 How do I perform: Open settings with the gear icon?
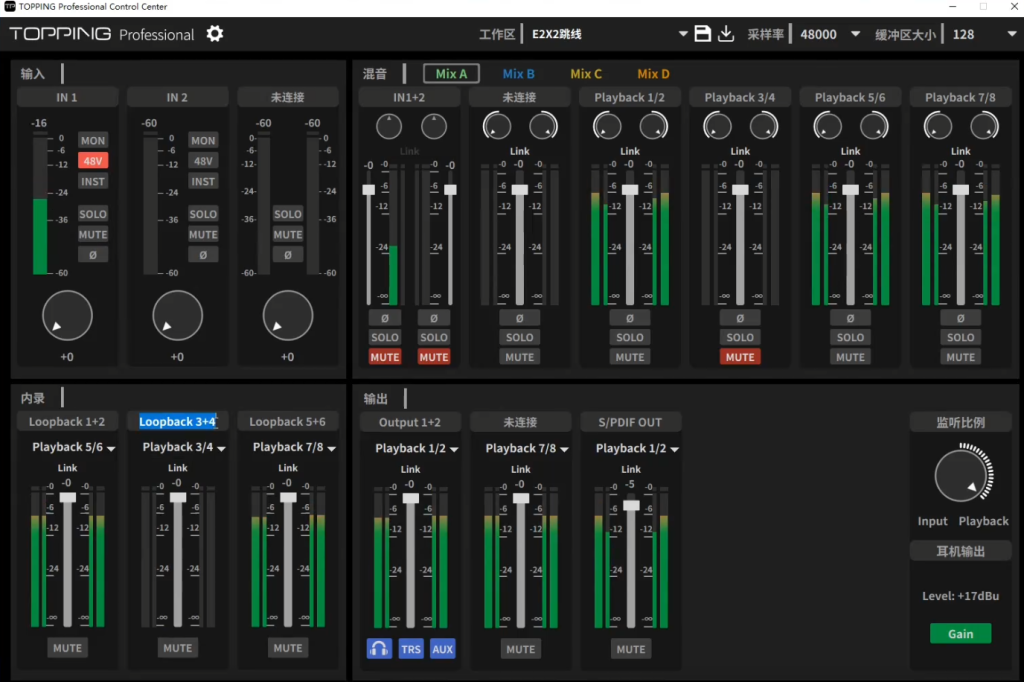click(215, 34)
